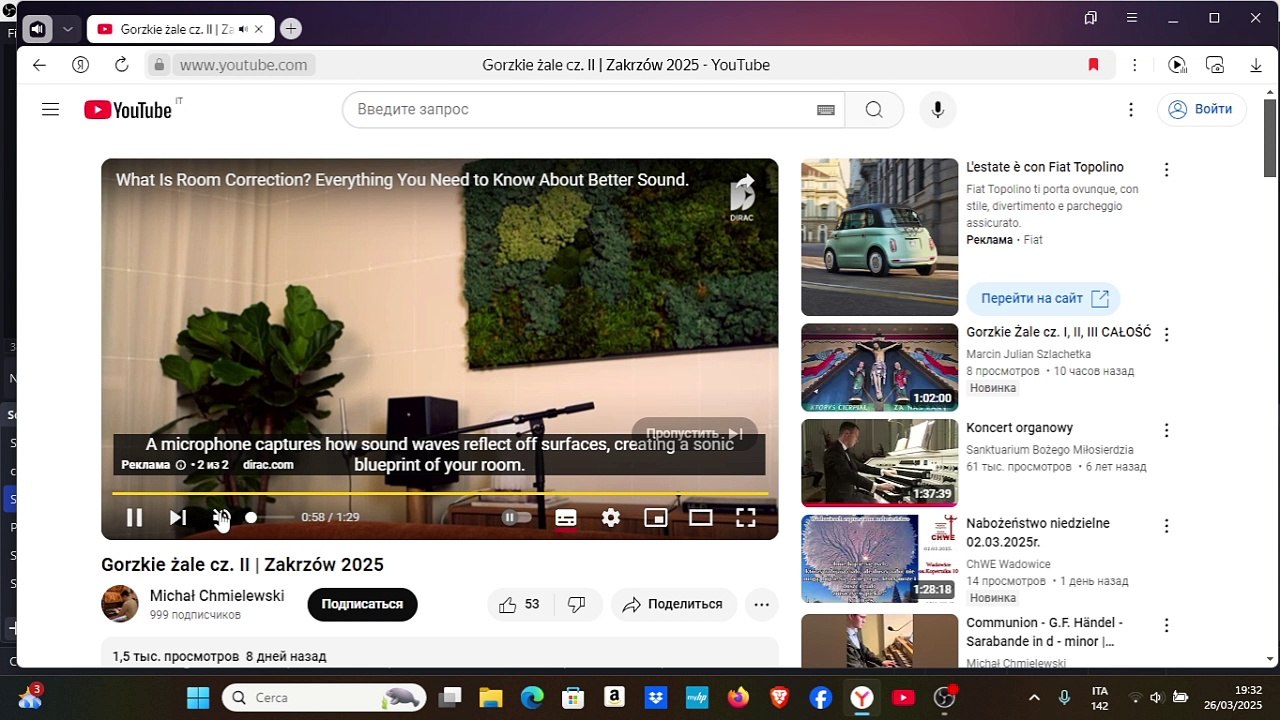The width and height of the screenshot is (1280, 720).
Task: Reload the page
Action: point(121,65)
